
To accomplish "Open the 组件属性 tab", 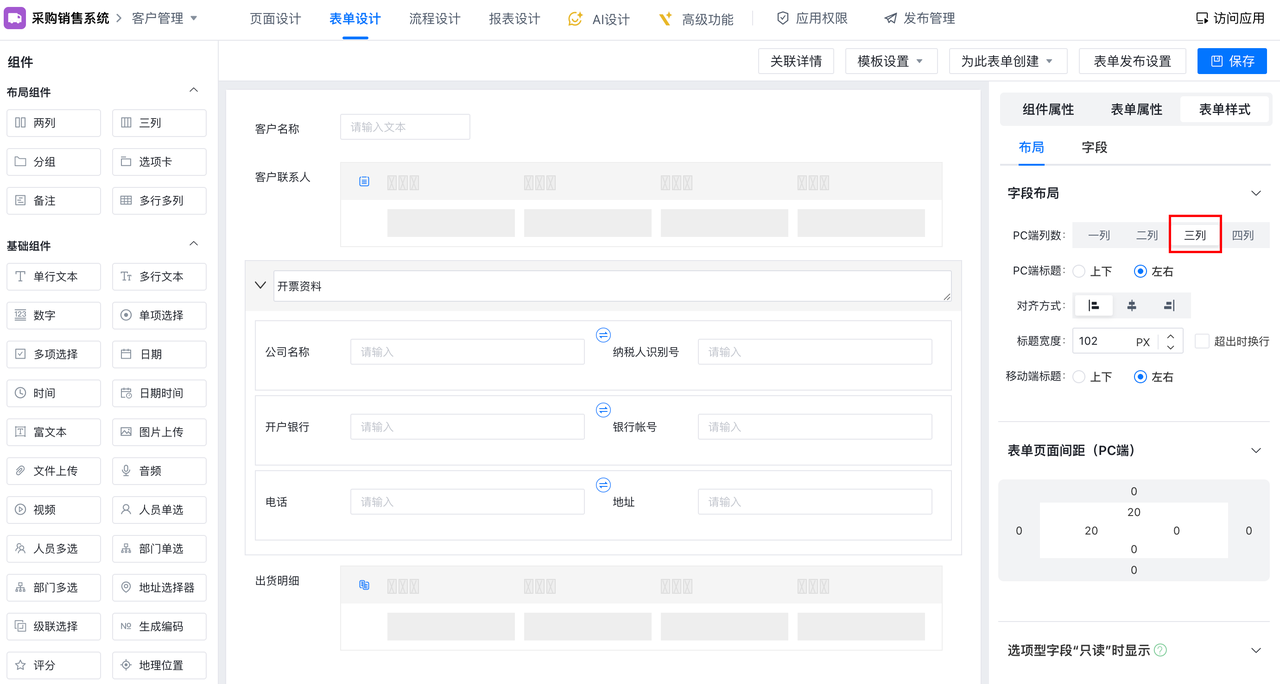I will pyautogui.click(x=1048, y=109).
